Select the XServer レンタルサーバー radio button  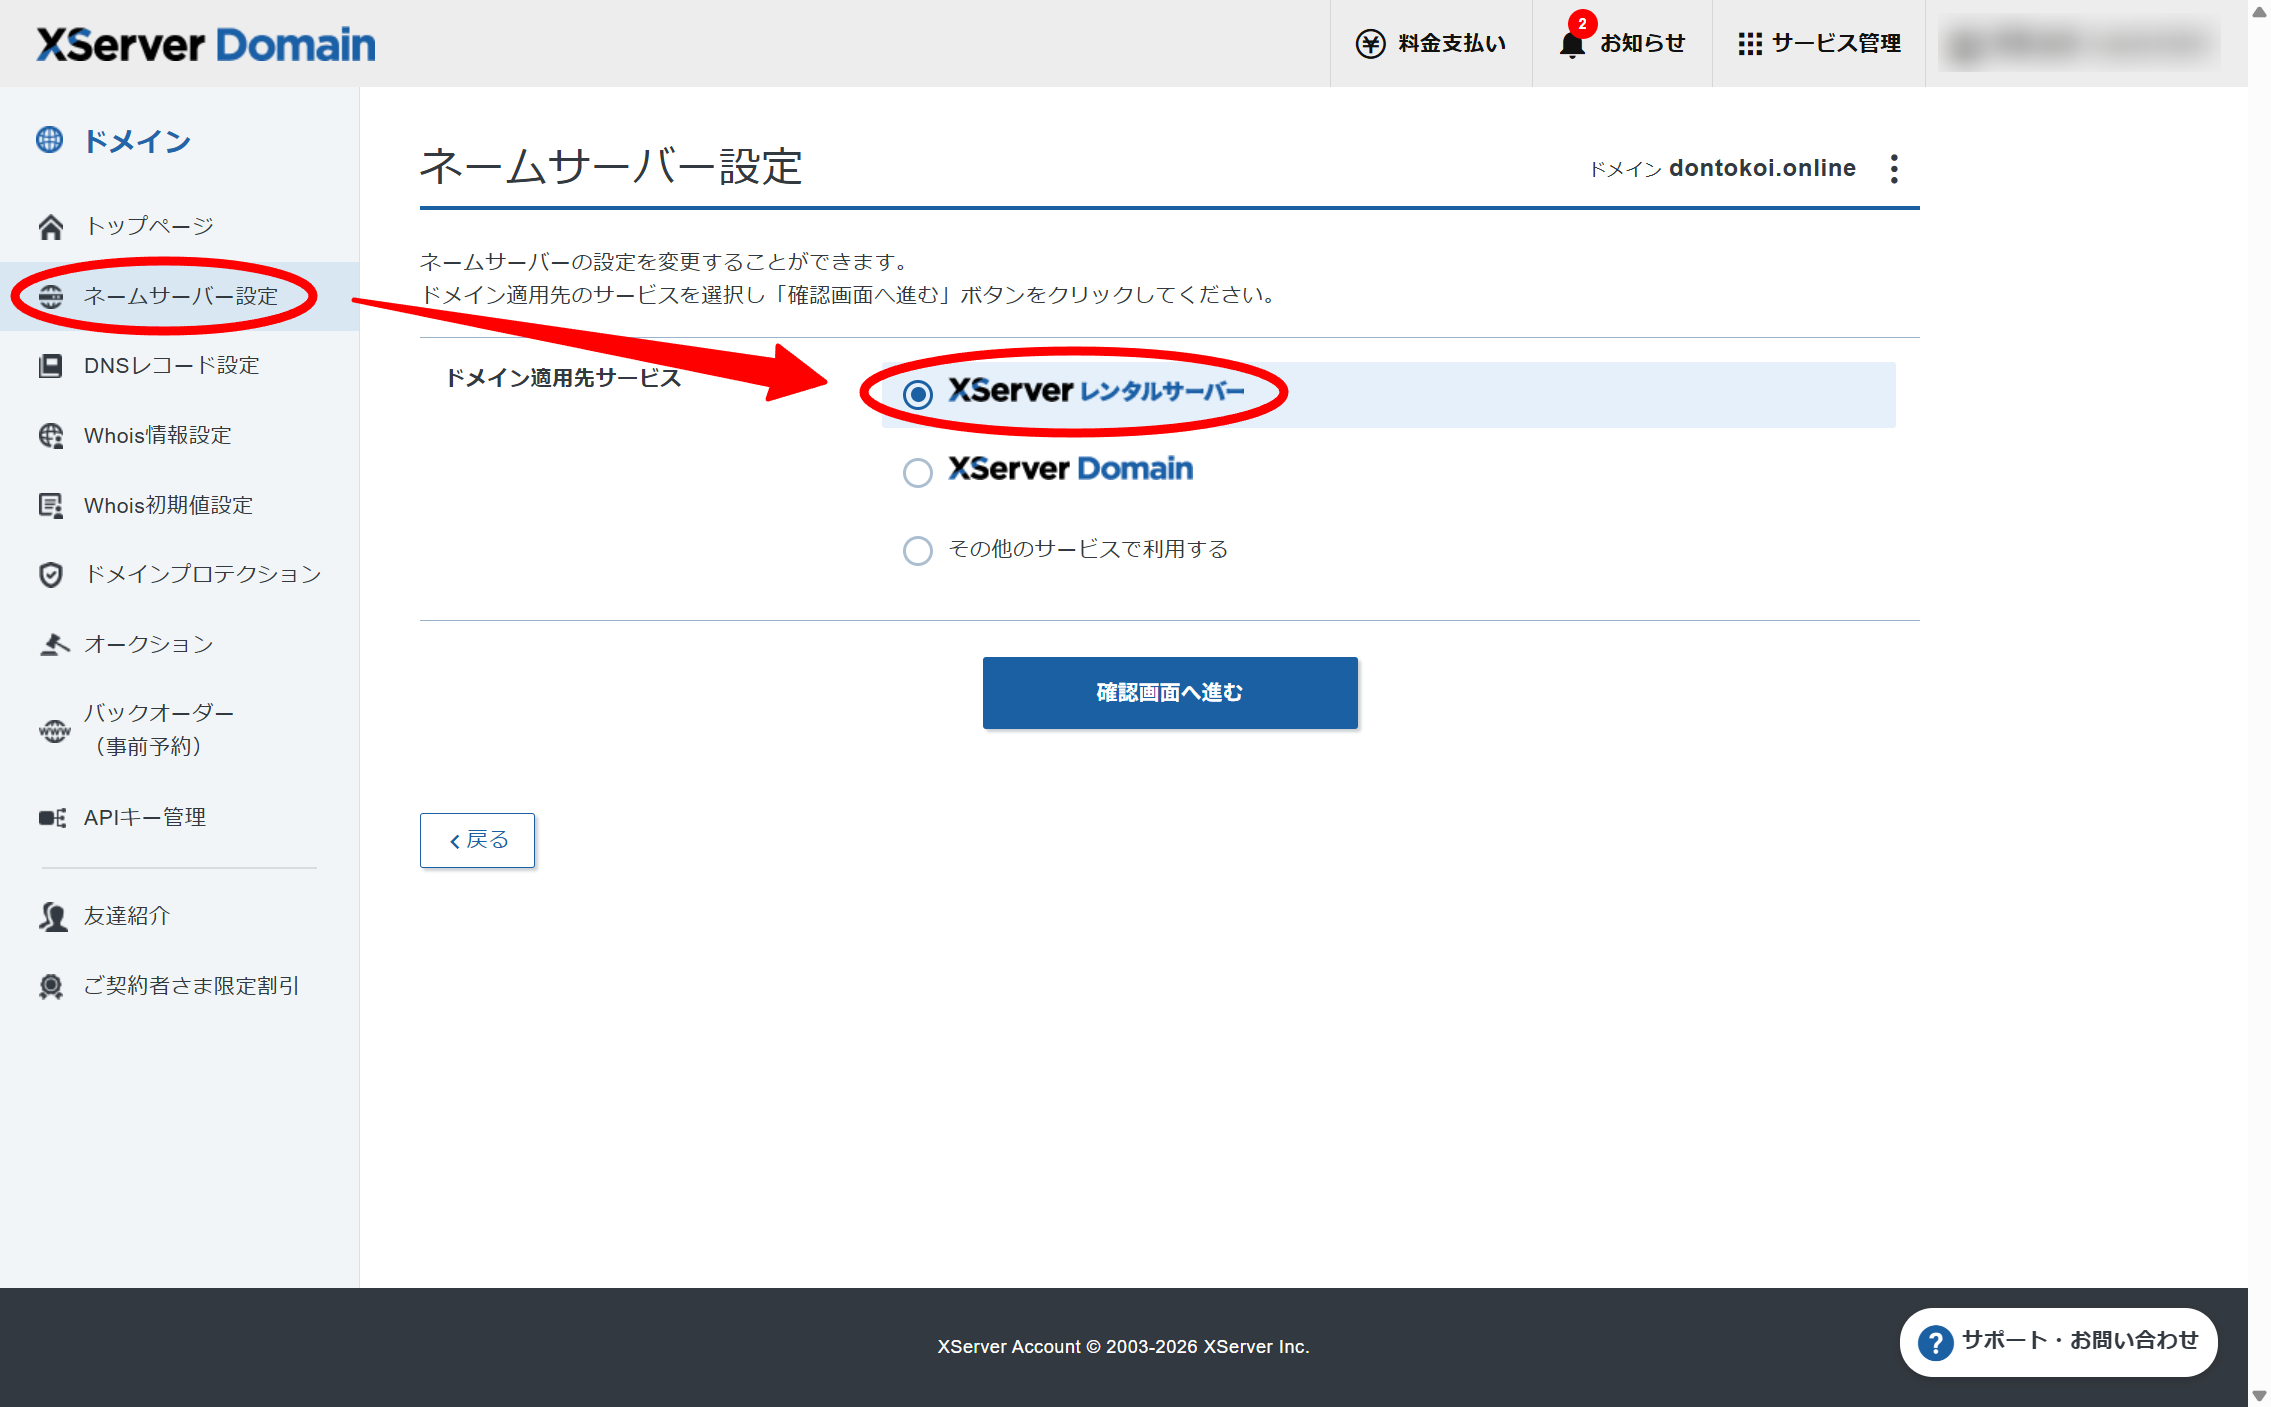pos(918,394)
